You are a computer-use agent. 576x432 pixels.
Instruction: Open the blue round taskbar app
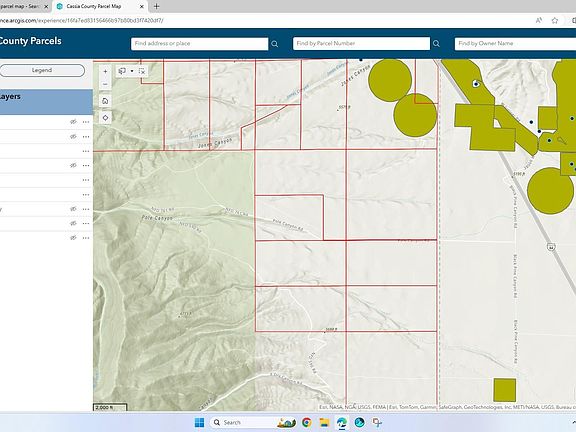point(359,422)
